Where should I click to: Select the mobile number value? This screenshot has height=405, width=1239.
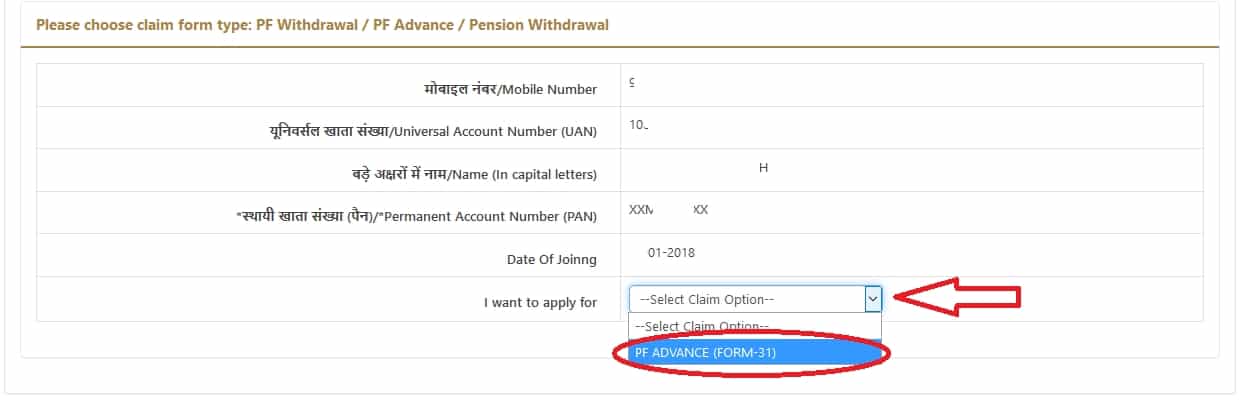[632, 82]
